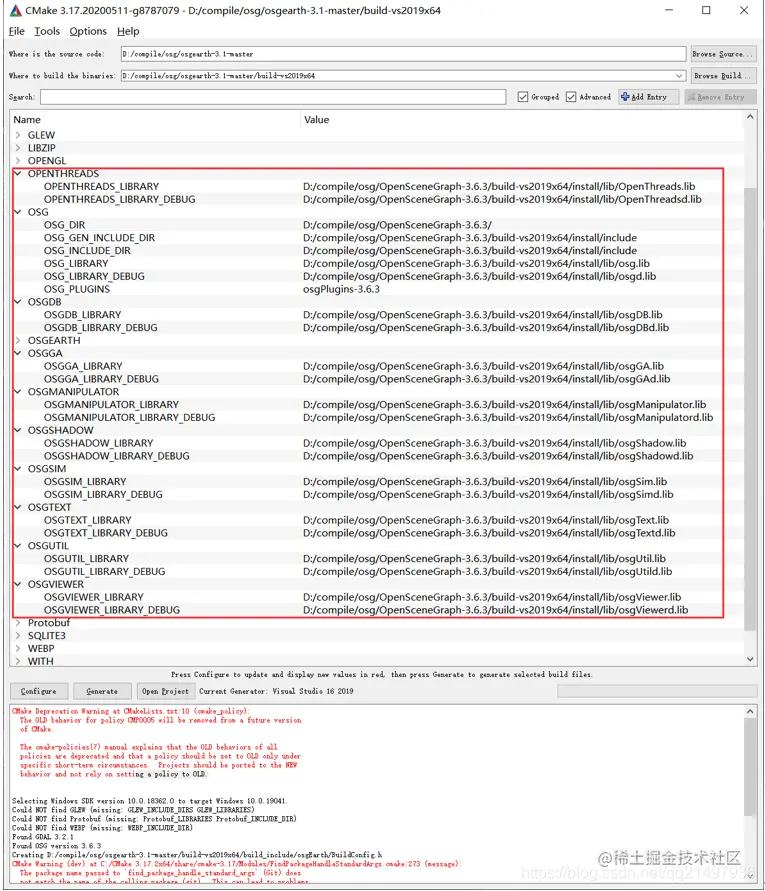Toggle the Grouped checkbox

click(523, 97)
